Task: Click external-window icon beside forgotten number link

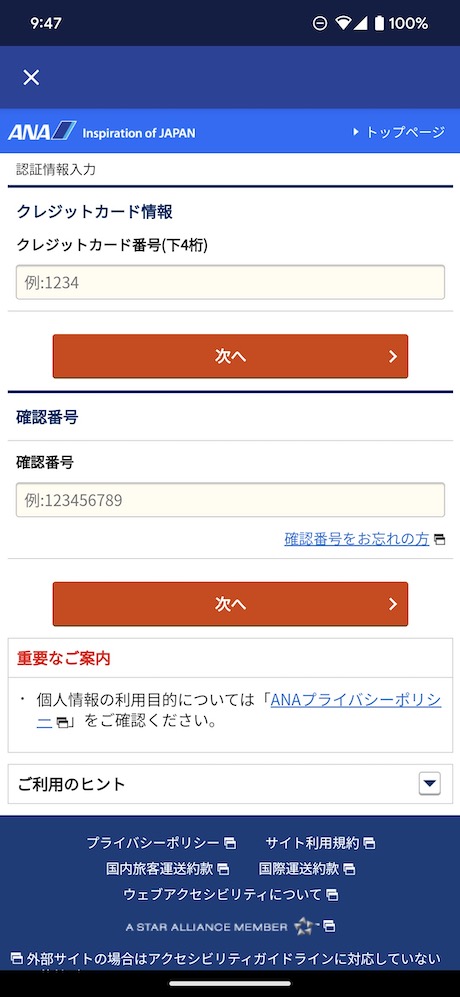Action: point(439,540)
